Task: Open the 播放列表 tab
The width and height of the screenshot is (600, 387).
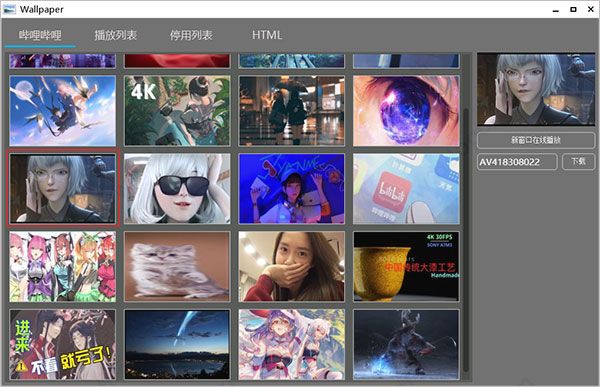Action: 116,36
